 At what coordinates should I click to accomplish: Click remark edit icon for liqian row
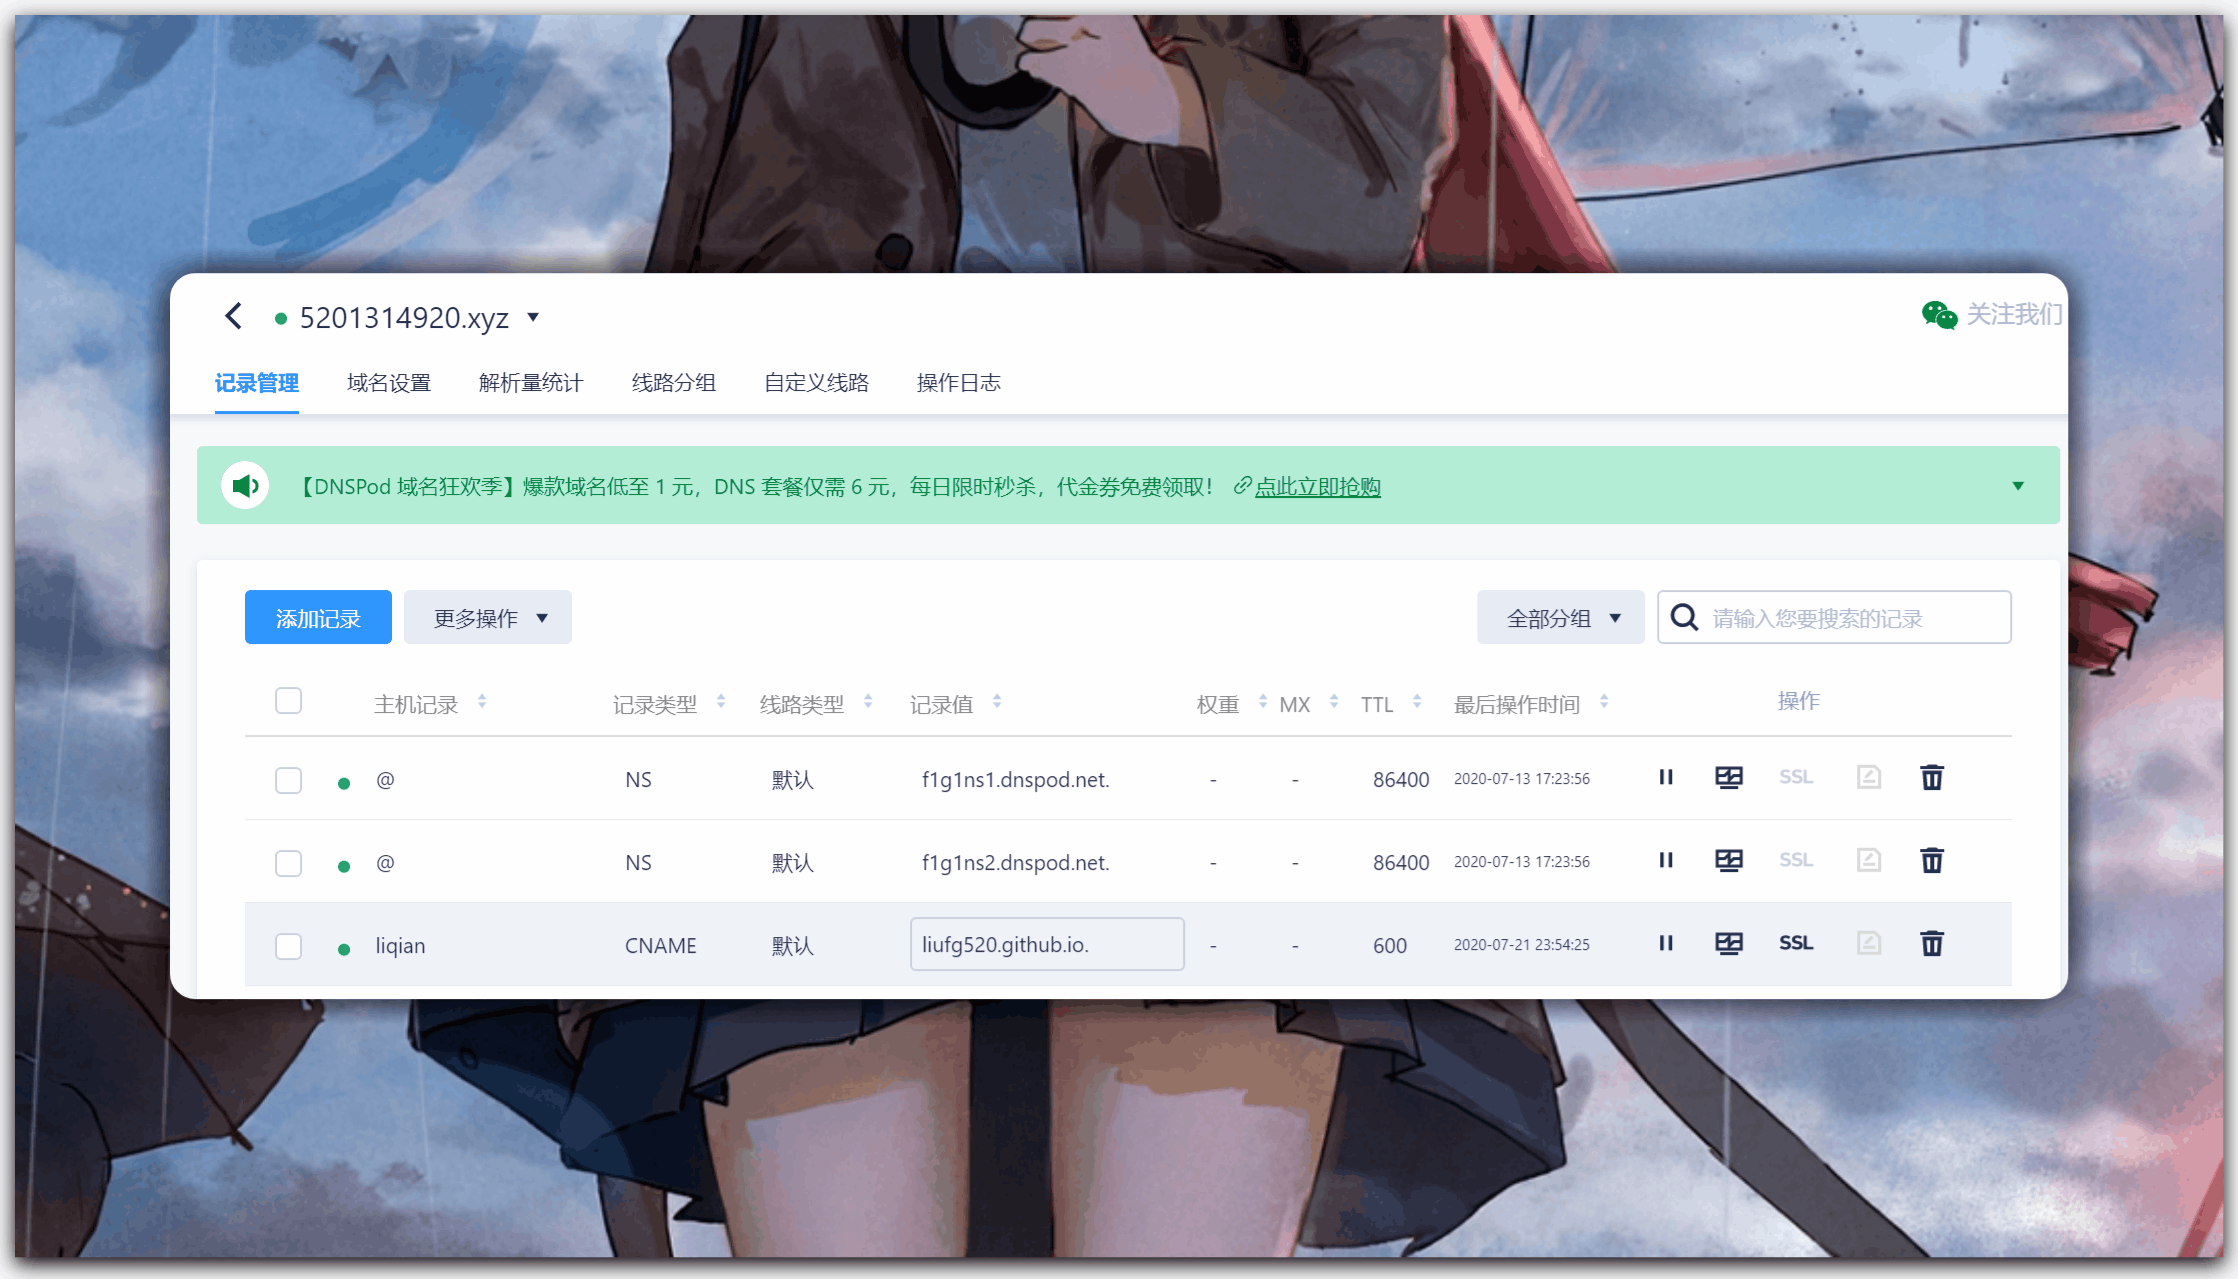(x=1869, y=943)
